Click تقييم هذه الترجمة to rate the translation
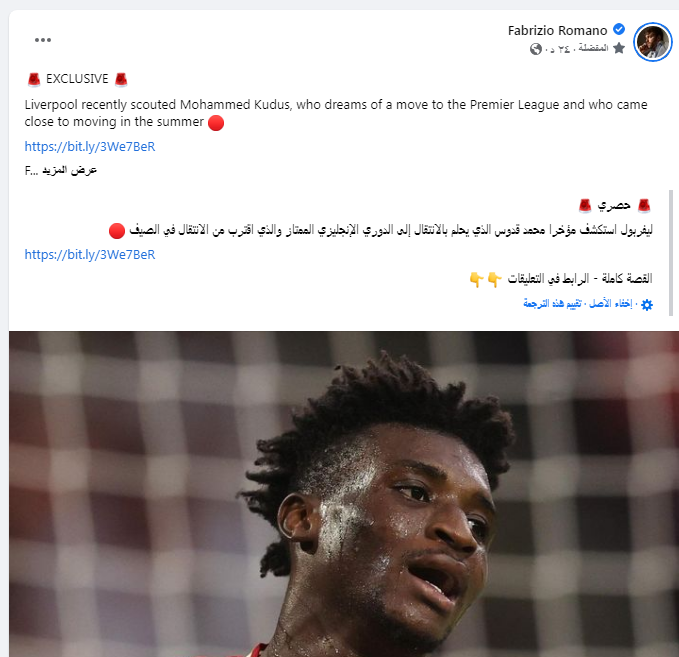Viewport: 679px width, 657px height. point(552,304)
